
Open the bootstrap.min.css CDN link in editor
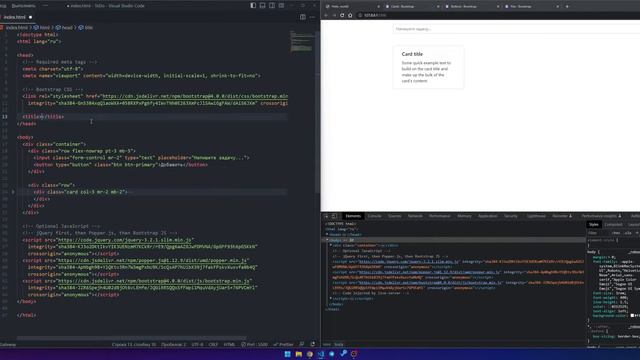click(195, 96)
